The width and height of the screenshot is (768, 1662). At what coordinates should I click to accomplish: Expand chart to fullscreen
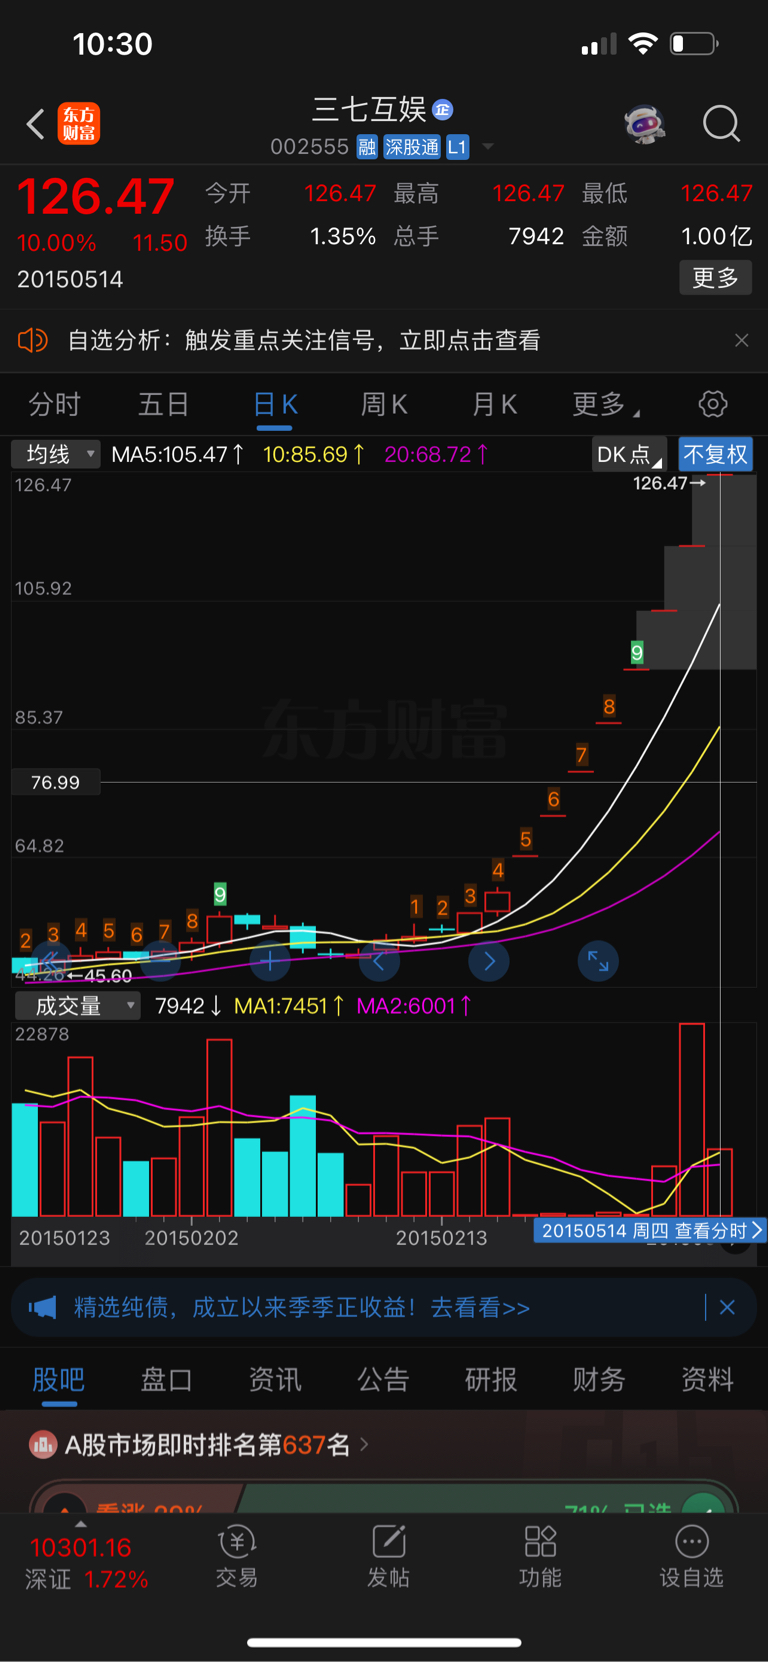pos(598,961)
